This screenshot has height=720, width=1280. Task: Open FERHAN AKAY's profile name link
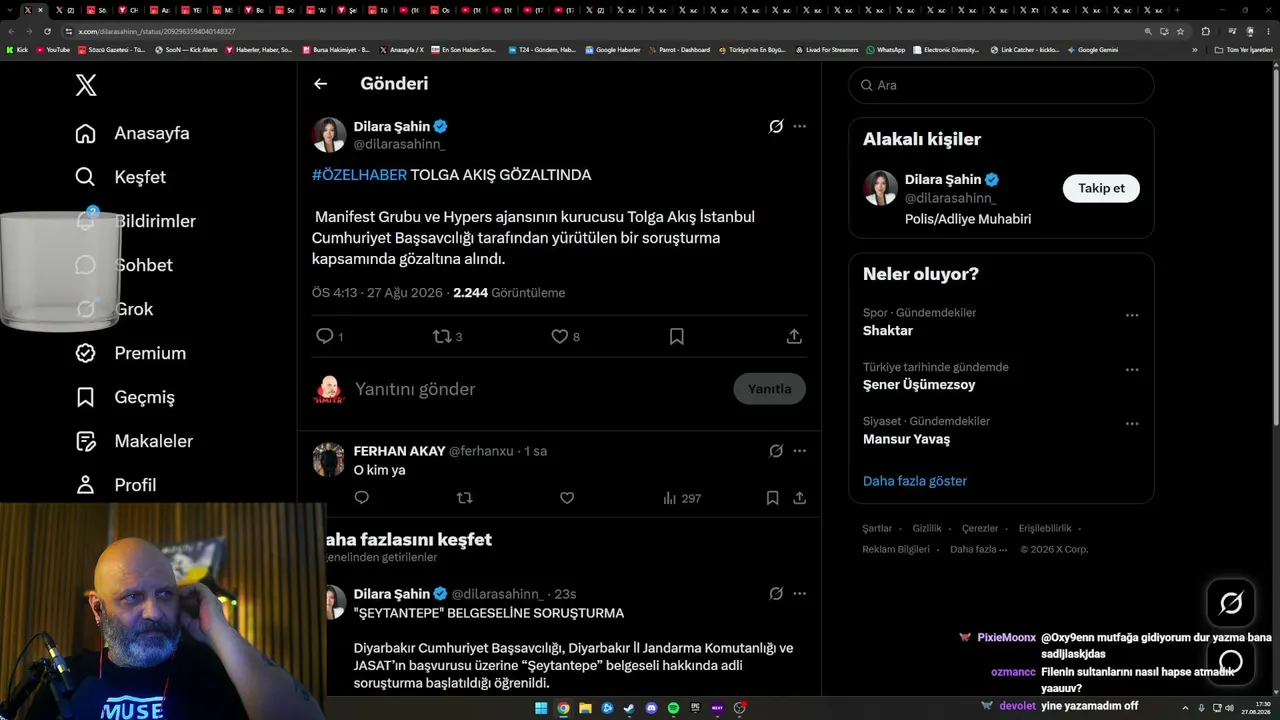pyautogui.click(x=399, y=451)
